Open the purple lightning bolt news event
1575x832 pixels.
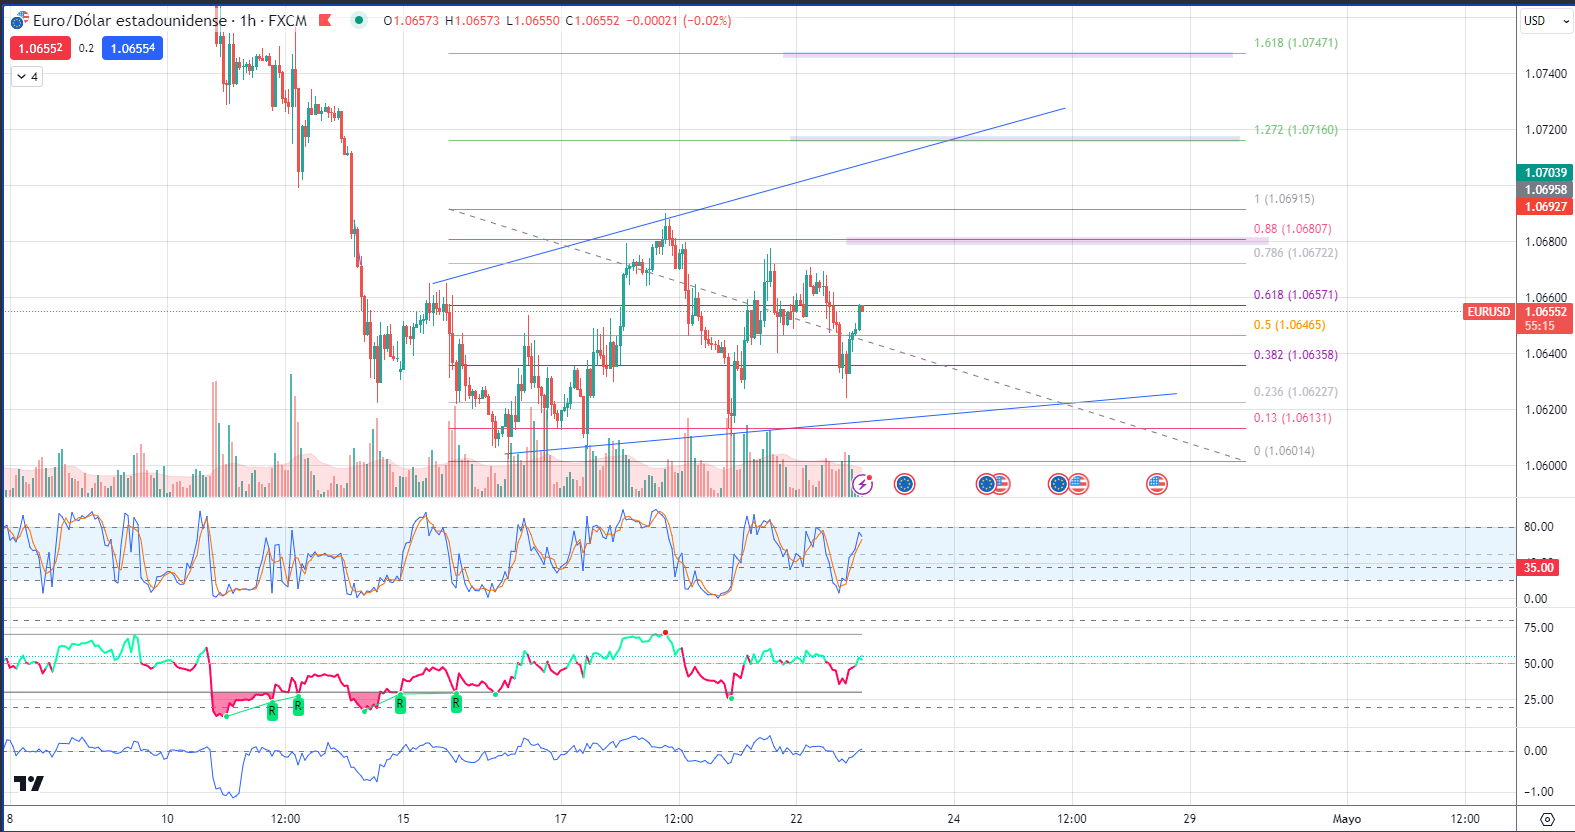point(862,485)
